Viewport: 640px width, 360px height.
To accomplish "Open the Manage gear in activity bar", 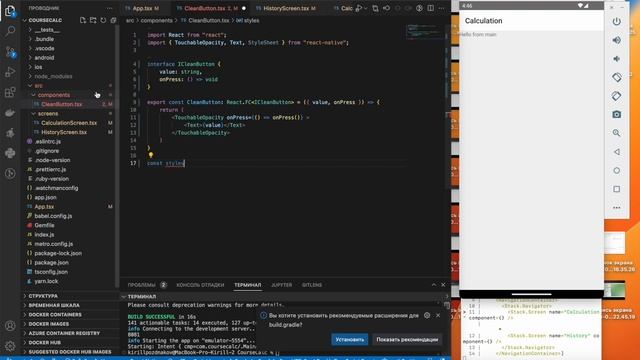I will 10,346.
